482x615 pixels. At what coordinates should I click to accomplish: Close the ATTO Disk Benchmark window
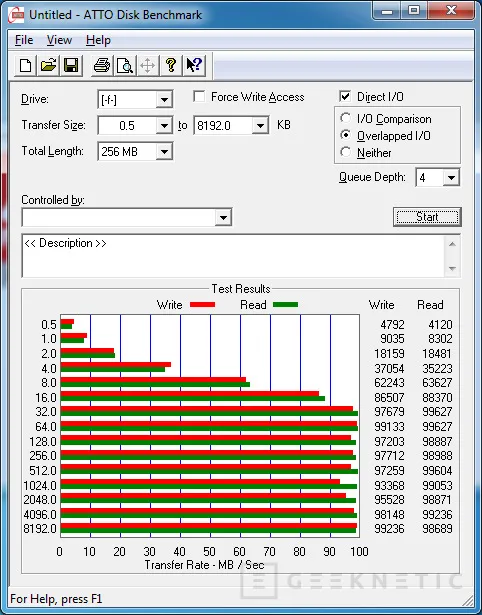click(x=451, y=11)
